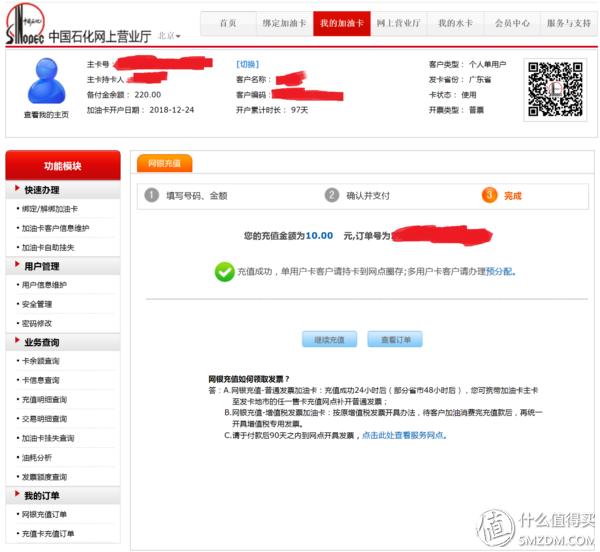Open 加油卡客户信息维护
Screen dimensions: 600x552
pyautogui.click(x=55, y=228)
